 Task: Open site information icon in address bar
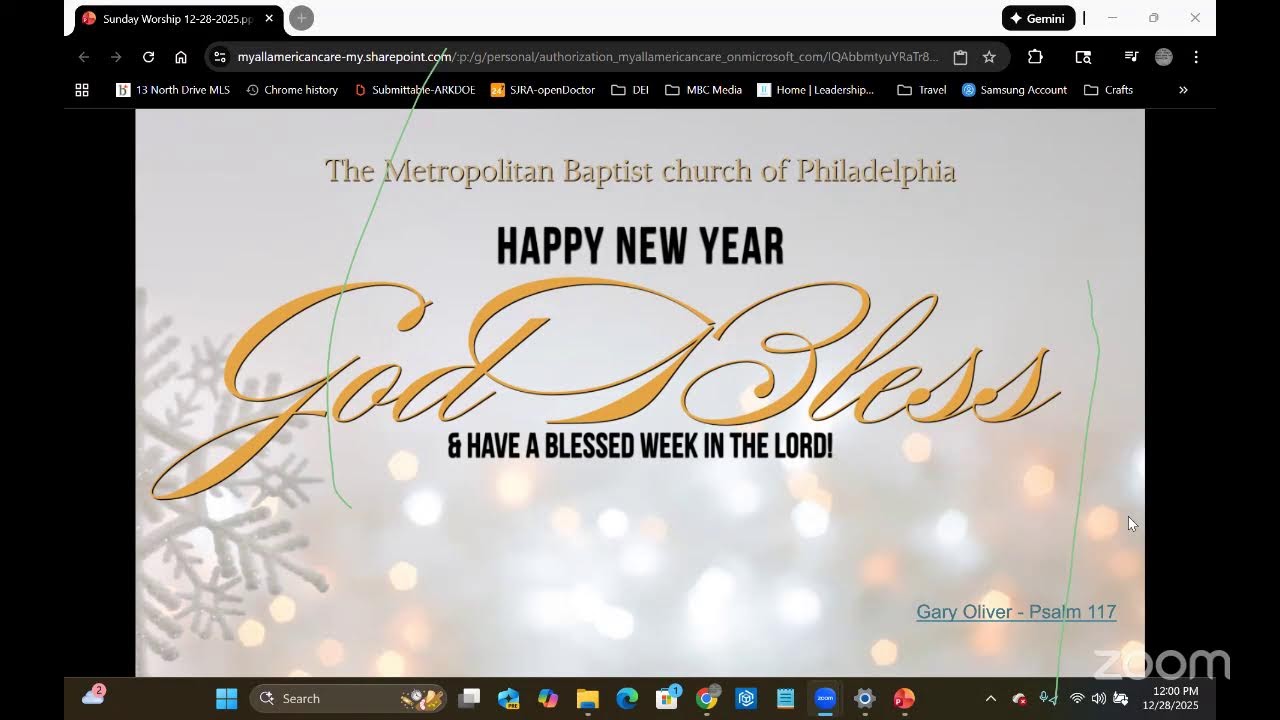pyautogui.click(x=220, y=57)
